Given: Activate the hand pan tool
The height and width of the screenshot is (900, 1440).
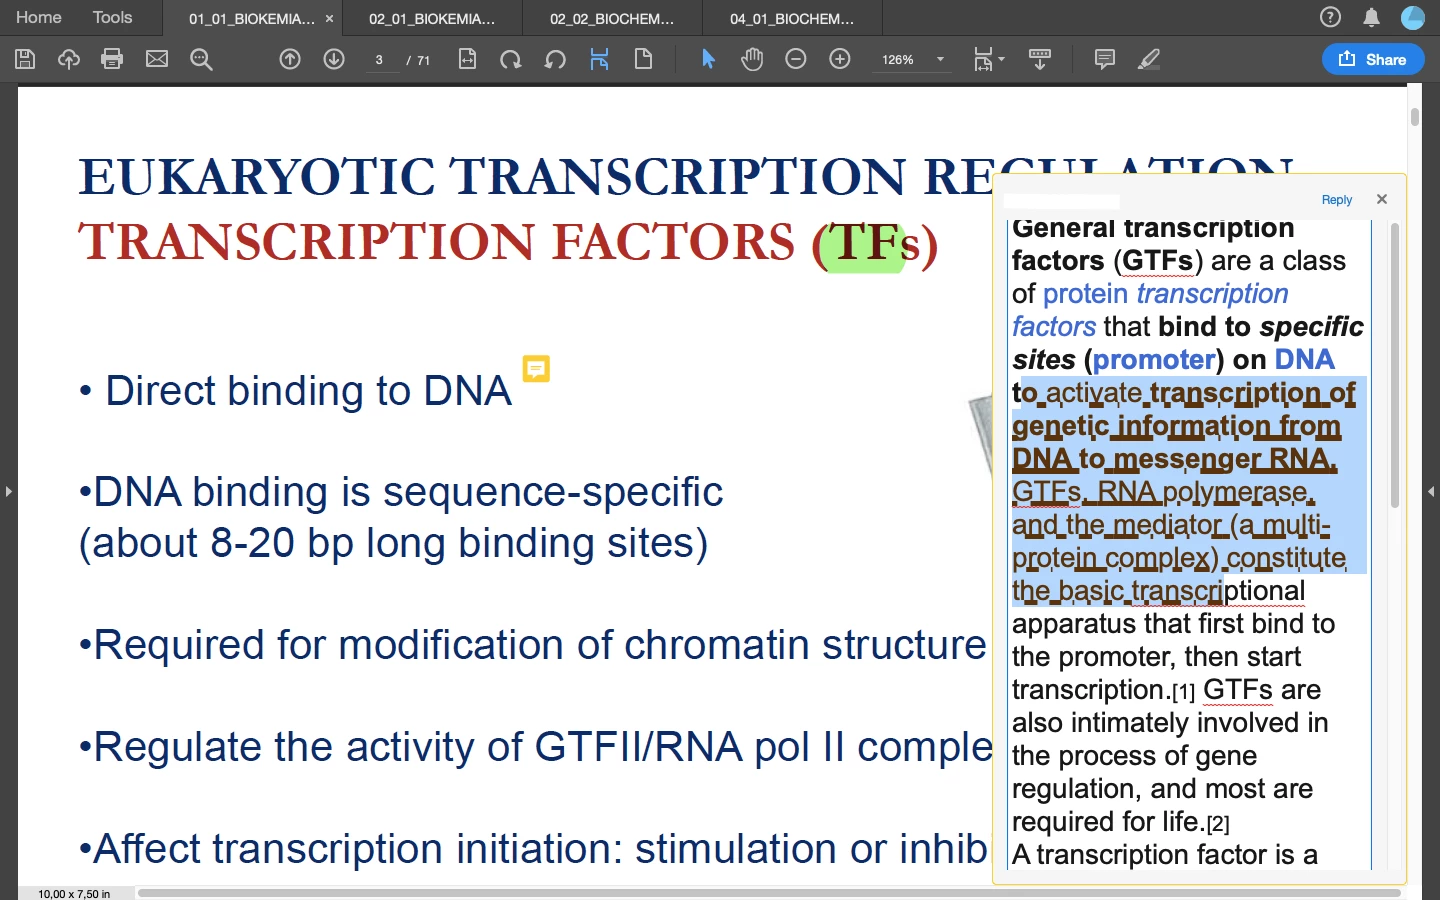Looking at the screenshot, I should click(x=752, y=59).
